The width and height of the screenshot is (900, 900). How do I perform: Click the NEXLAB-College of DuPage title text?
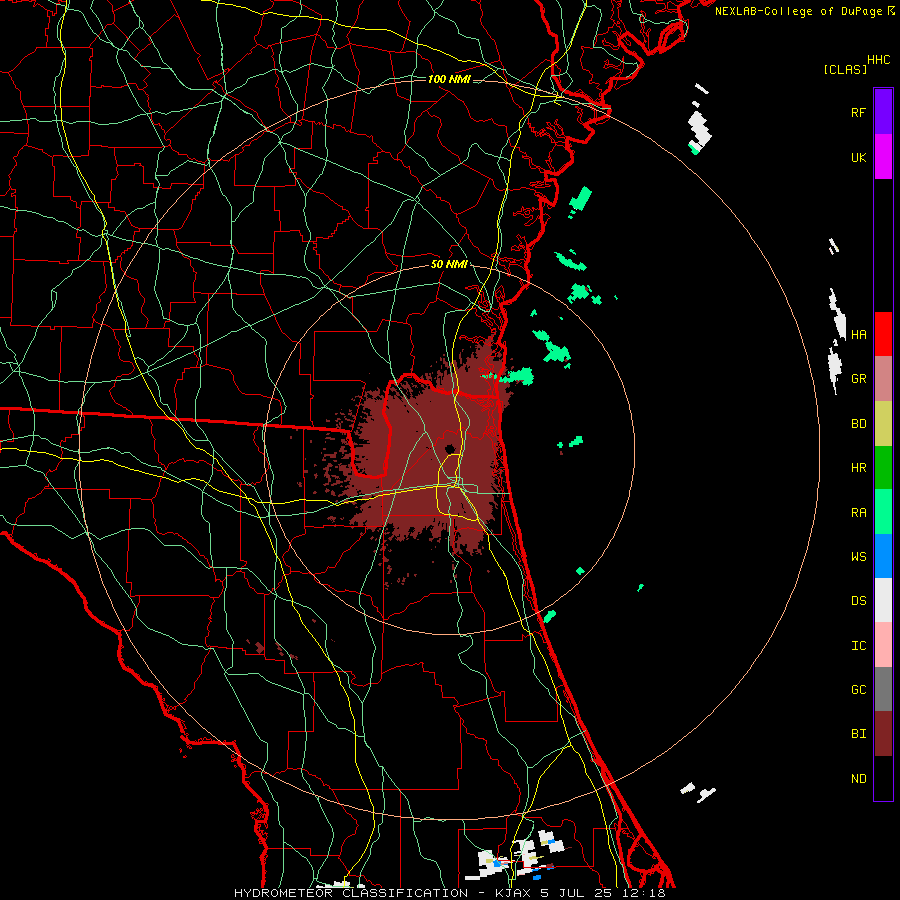pos(798,11)
